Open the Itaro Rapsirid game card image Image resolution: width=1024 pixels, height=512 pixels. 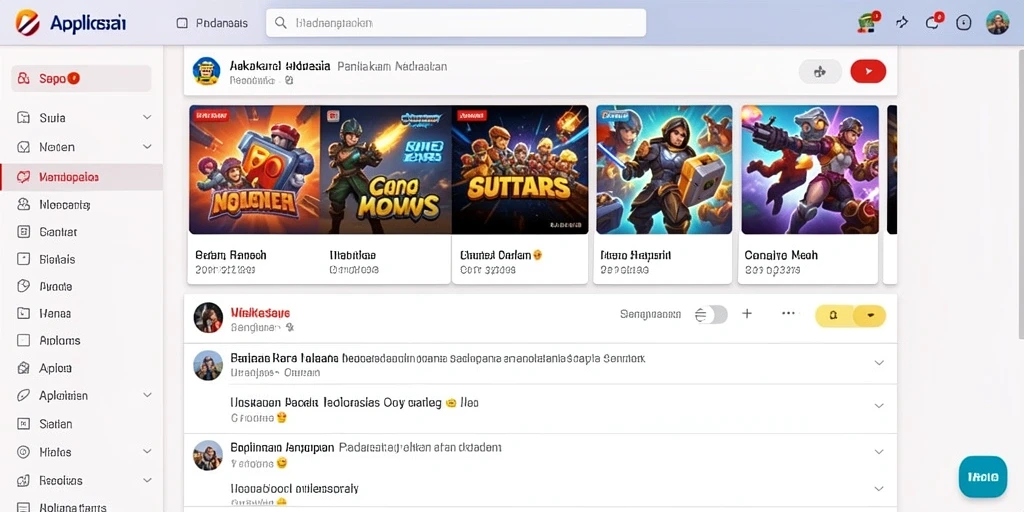coord(664,170)
